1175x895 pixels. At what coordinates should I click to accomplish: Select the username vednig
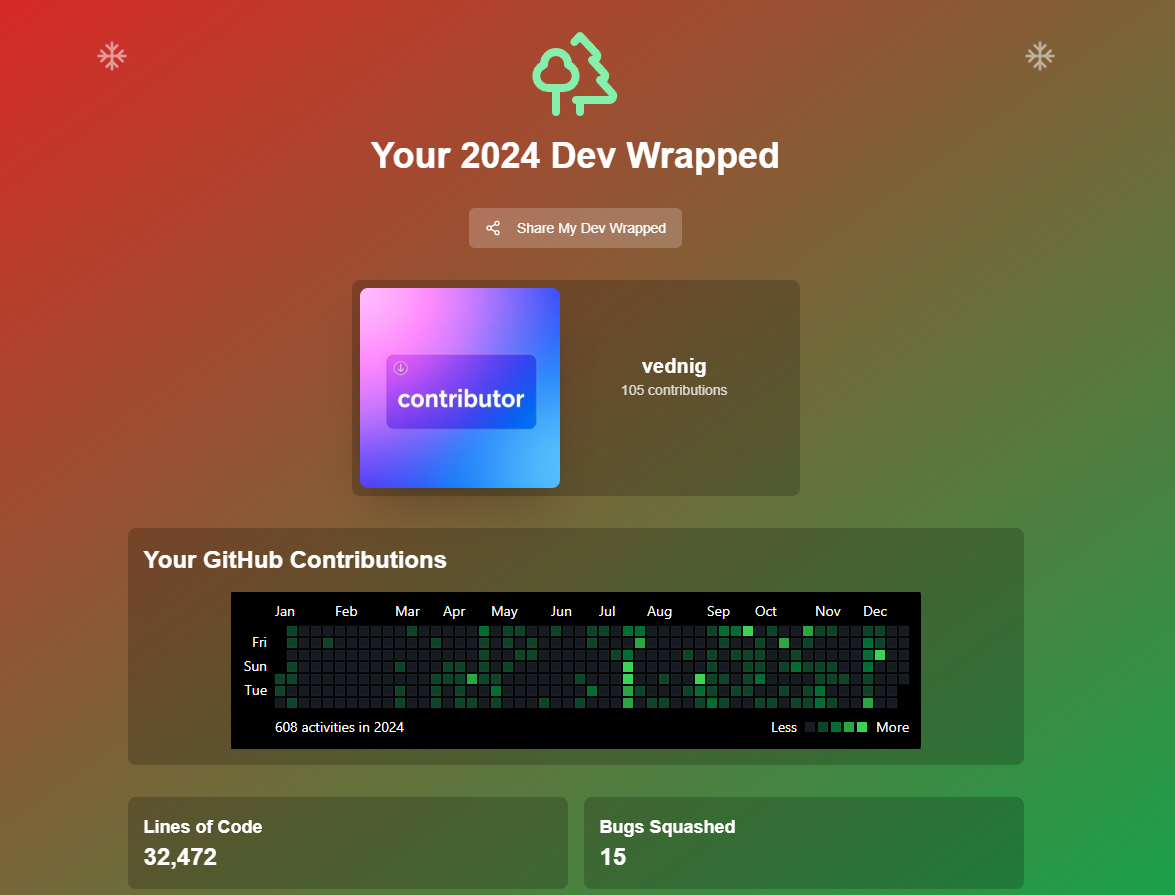click(x=674, y=366)
